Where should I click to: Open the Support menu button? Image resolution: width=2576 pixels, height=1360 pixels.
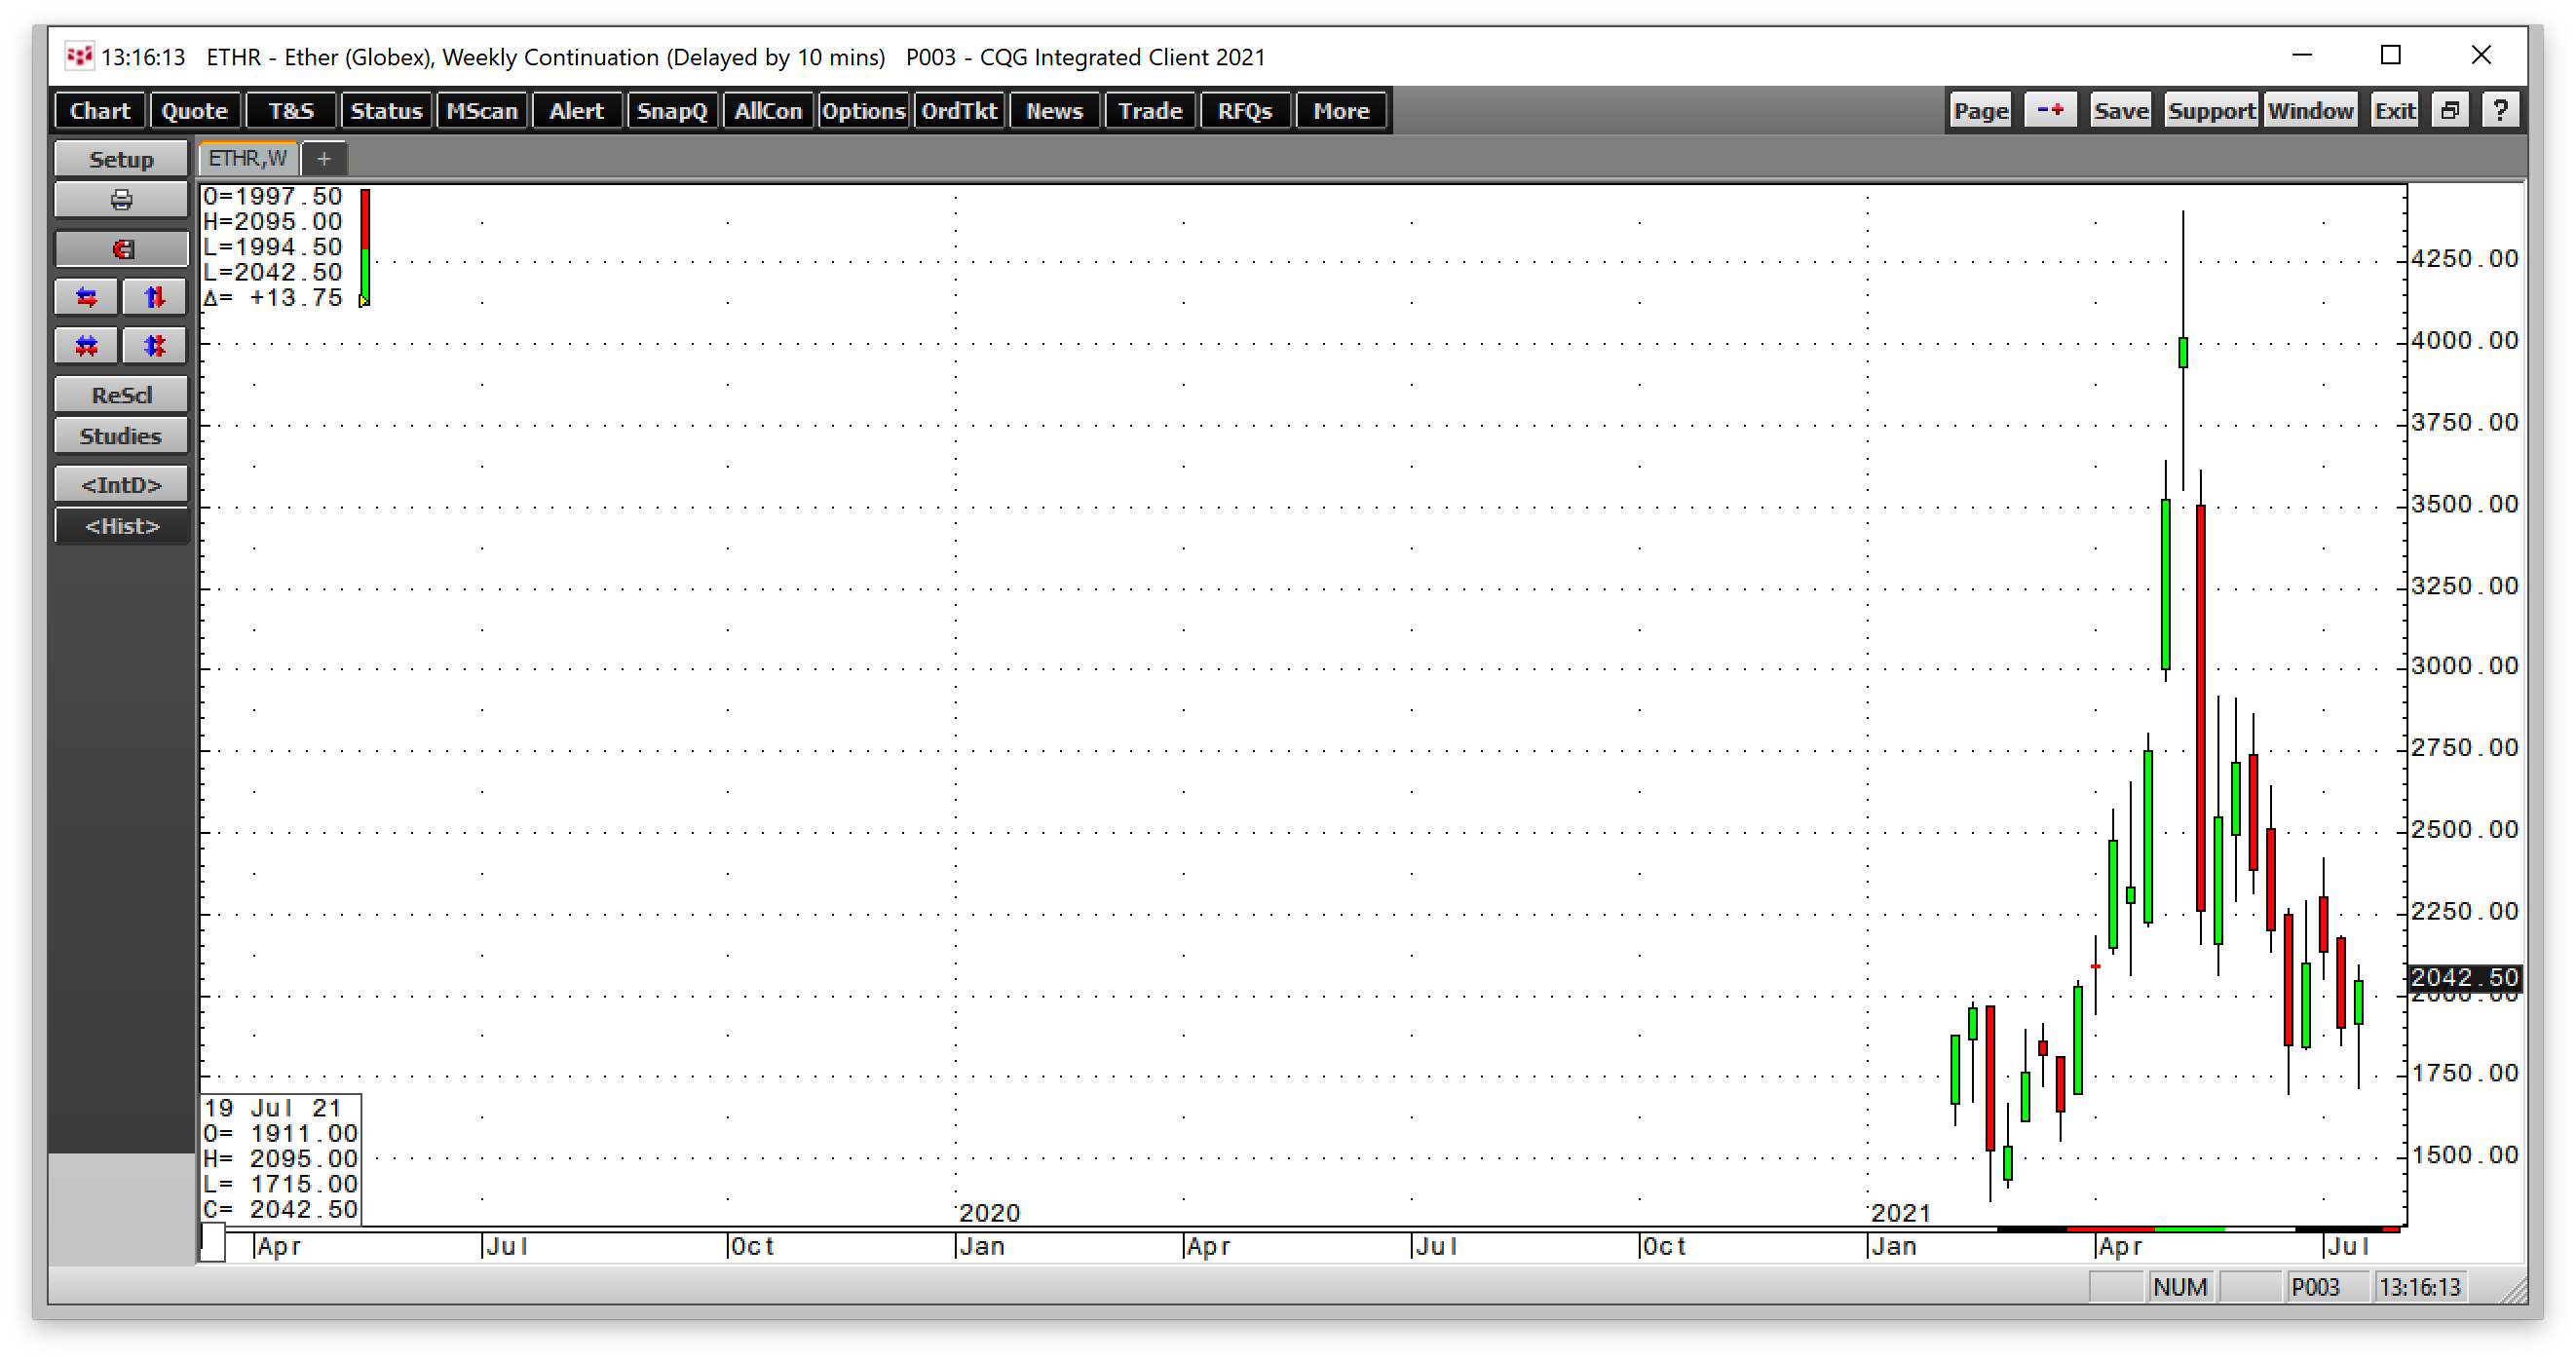2211,110
